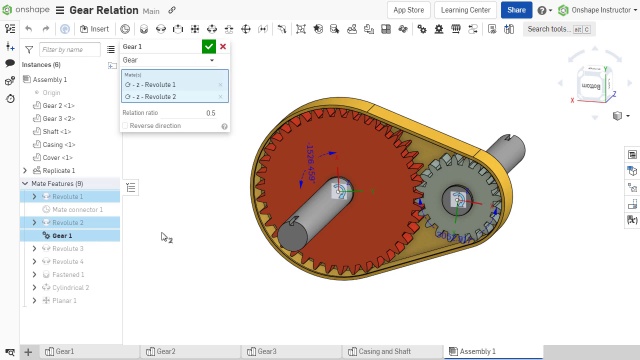Enable the Reverse direction checkbox
The image size is (640, 360).
(125, 126)
